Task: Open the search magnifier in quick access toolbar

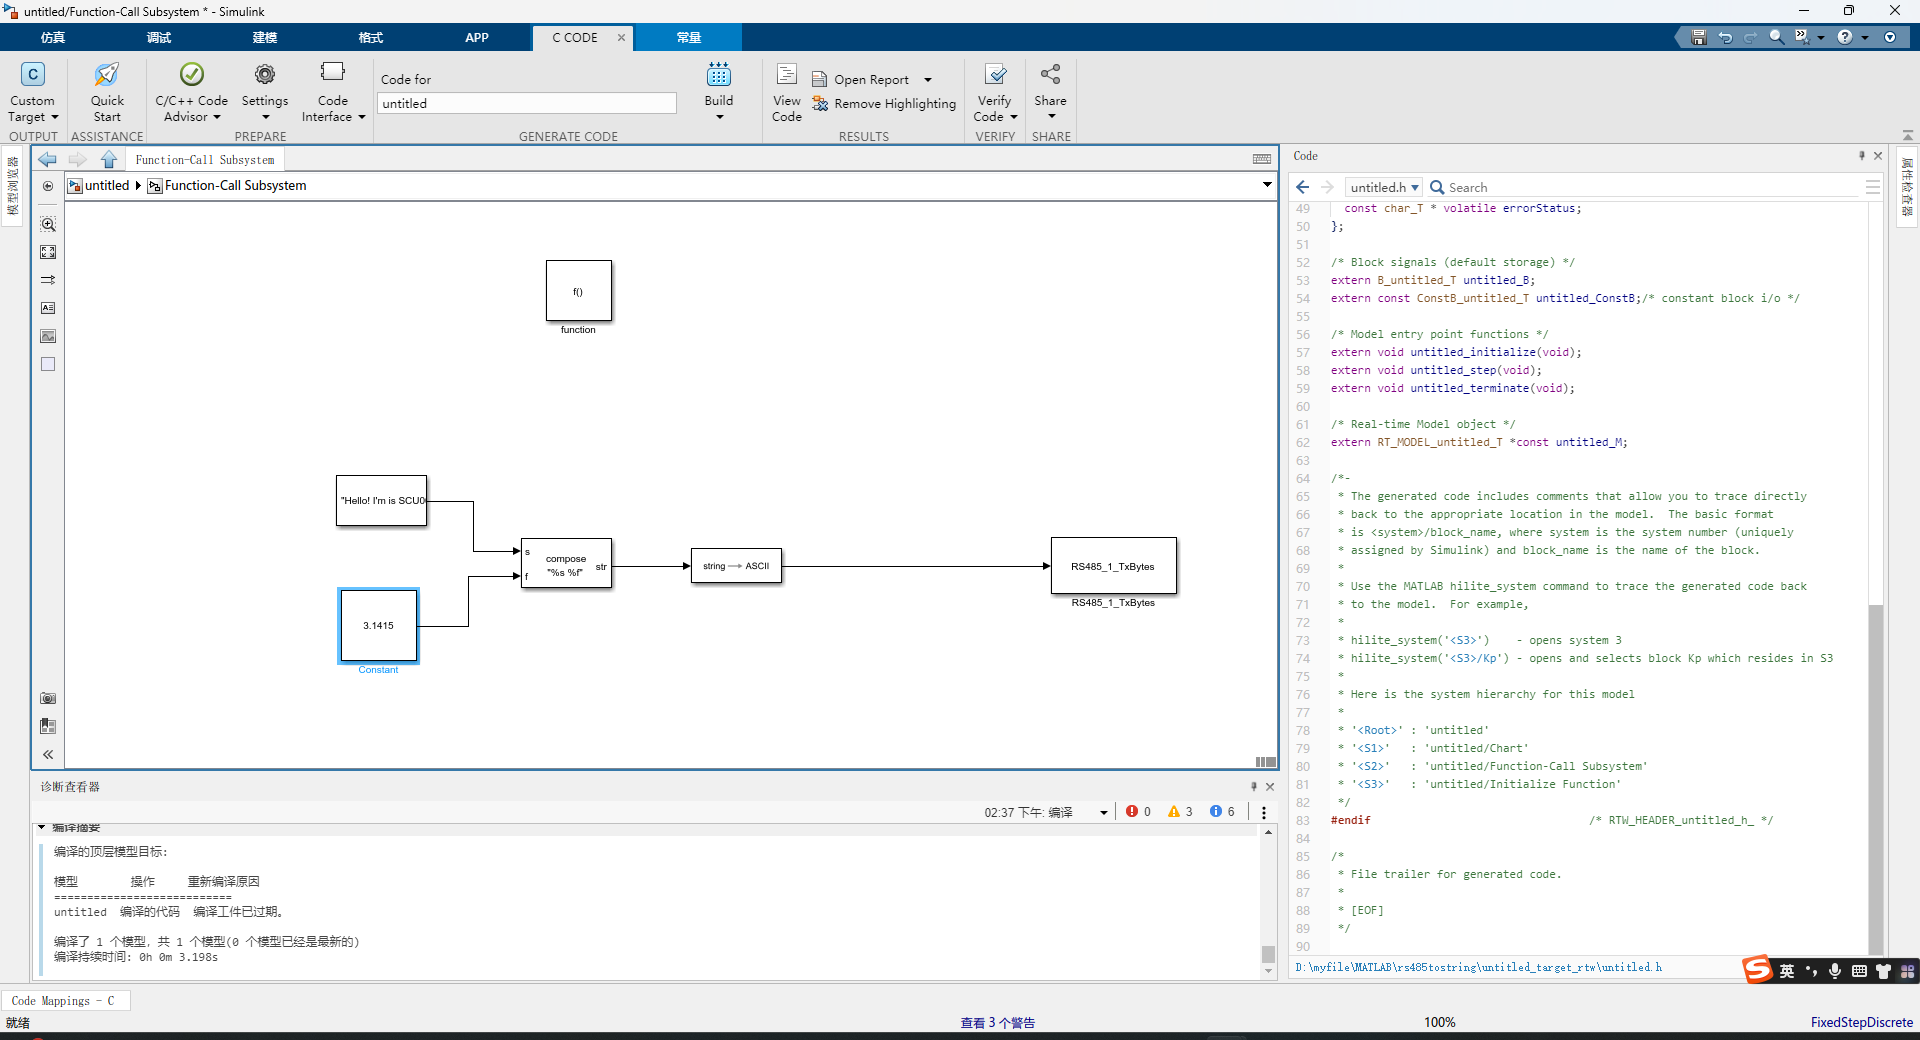Action: tap(1776, 37)
